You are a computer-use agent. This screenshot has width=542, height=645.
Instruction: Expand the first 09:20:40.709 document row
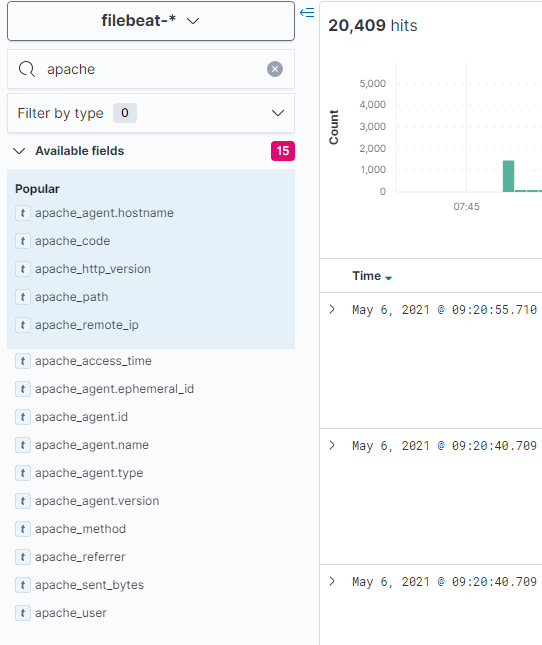click(x=332, y=445)
